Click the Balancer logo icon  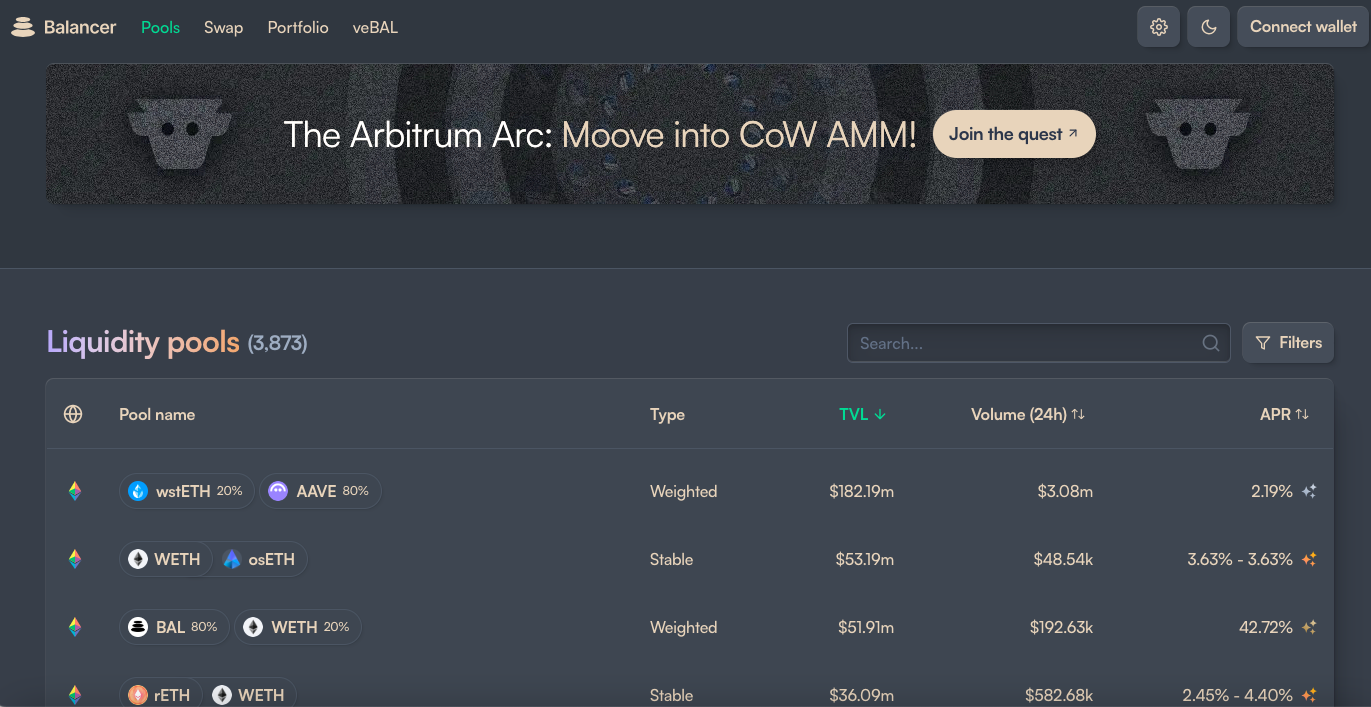click(x=23, y=28)
